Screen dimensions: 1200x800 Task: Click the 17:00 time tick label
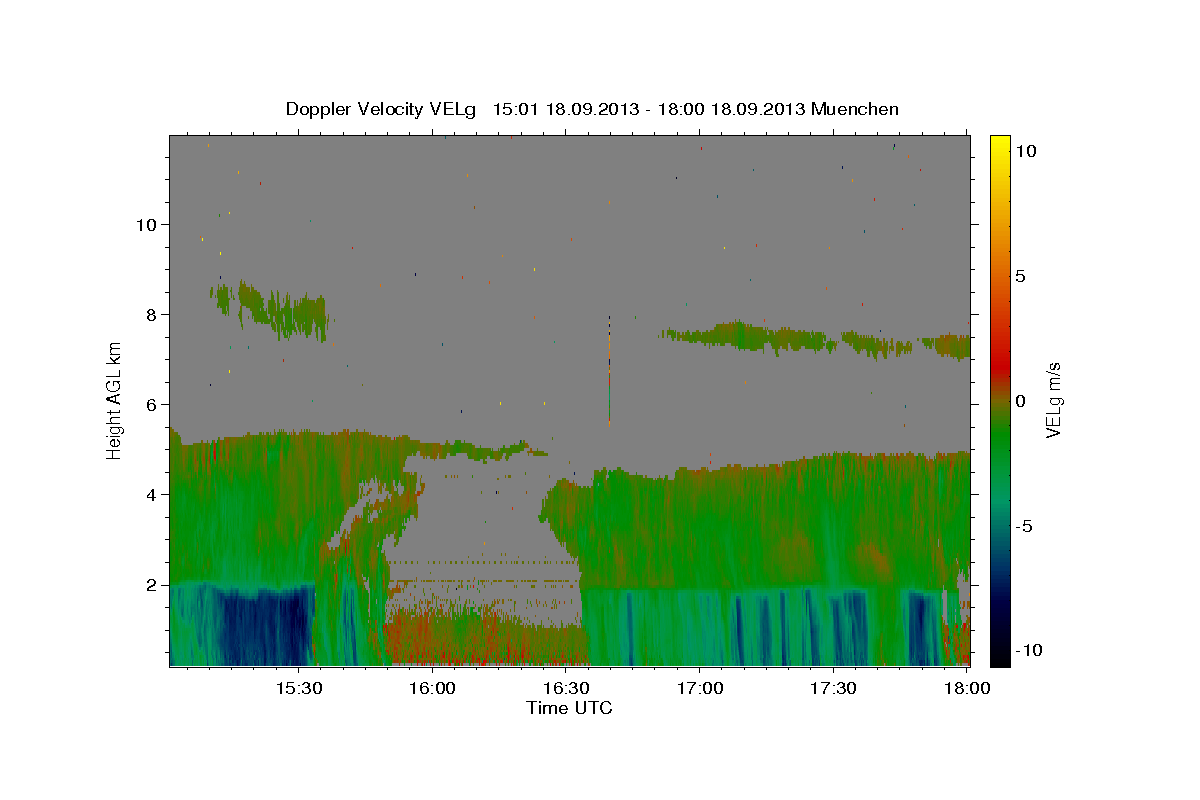tap(700, 689)
